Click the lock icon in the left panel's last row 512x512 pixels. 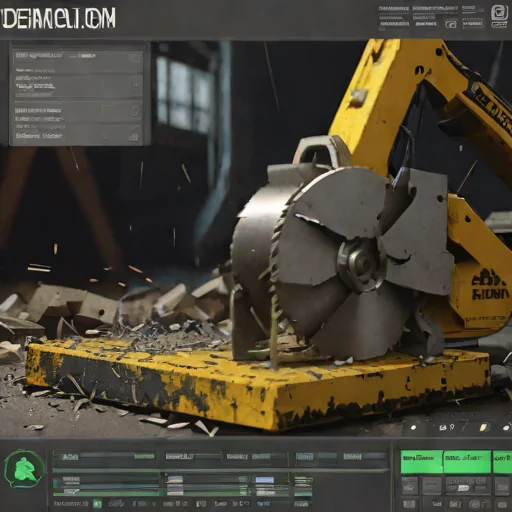pos(134,136)
